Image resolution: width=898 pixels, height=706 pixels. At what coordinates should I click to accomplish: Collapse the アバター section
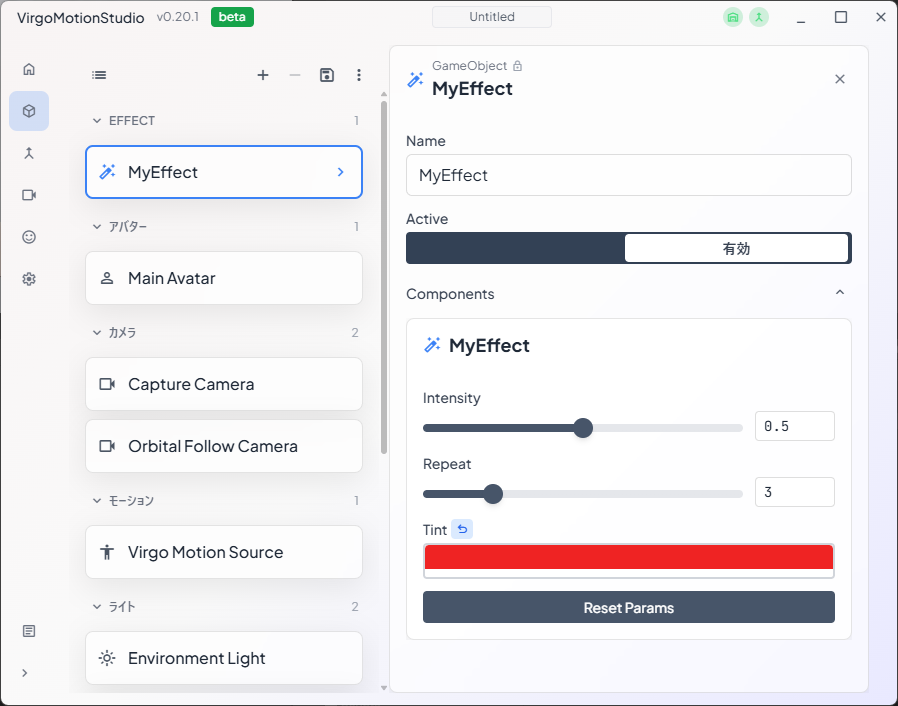[97, 227]
